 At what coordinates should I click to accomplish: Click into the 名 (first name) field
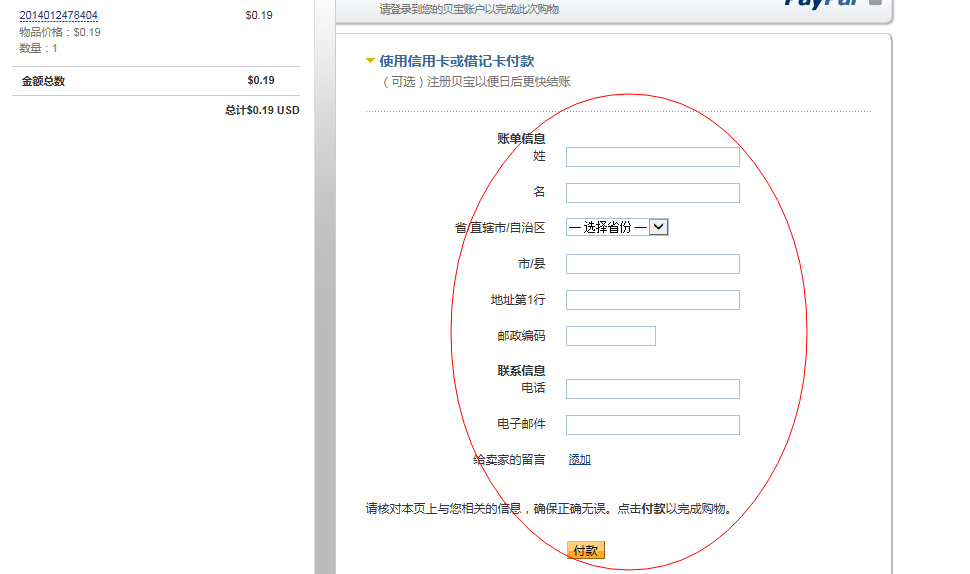(x=652, y=193)
